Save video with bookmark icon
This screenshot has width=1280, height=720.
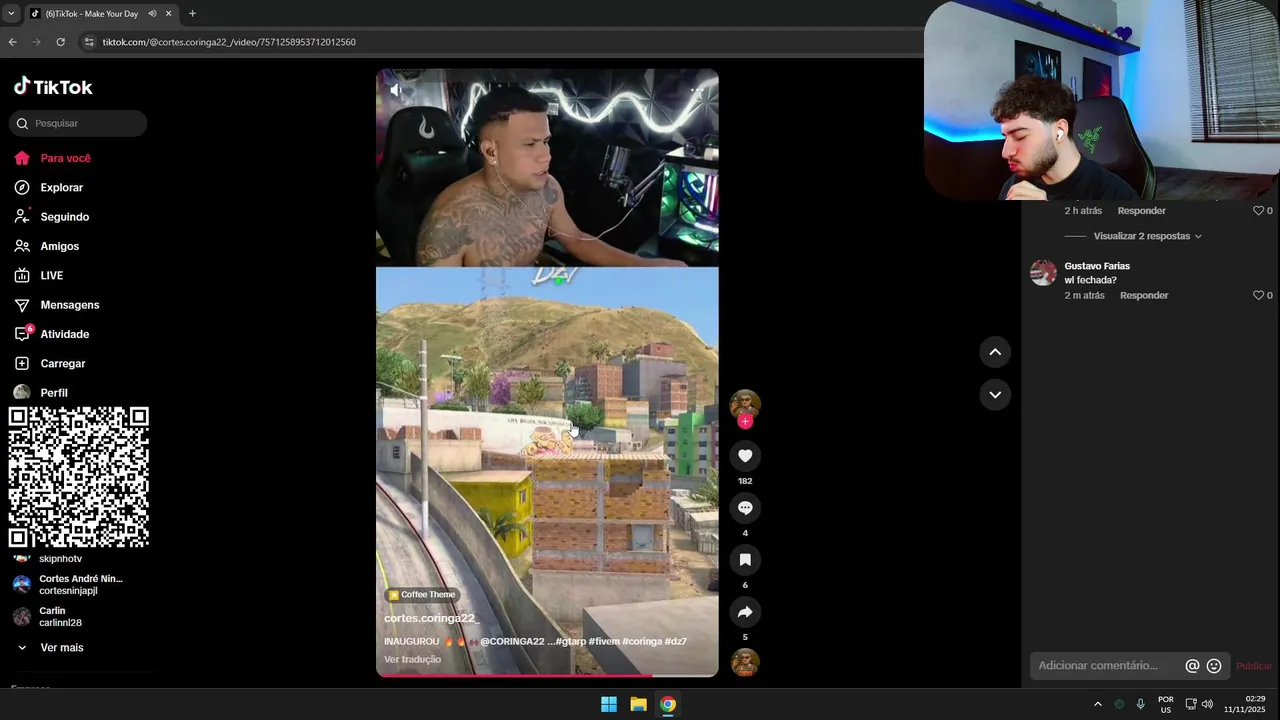pos(745,560)
